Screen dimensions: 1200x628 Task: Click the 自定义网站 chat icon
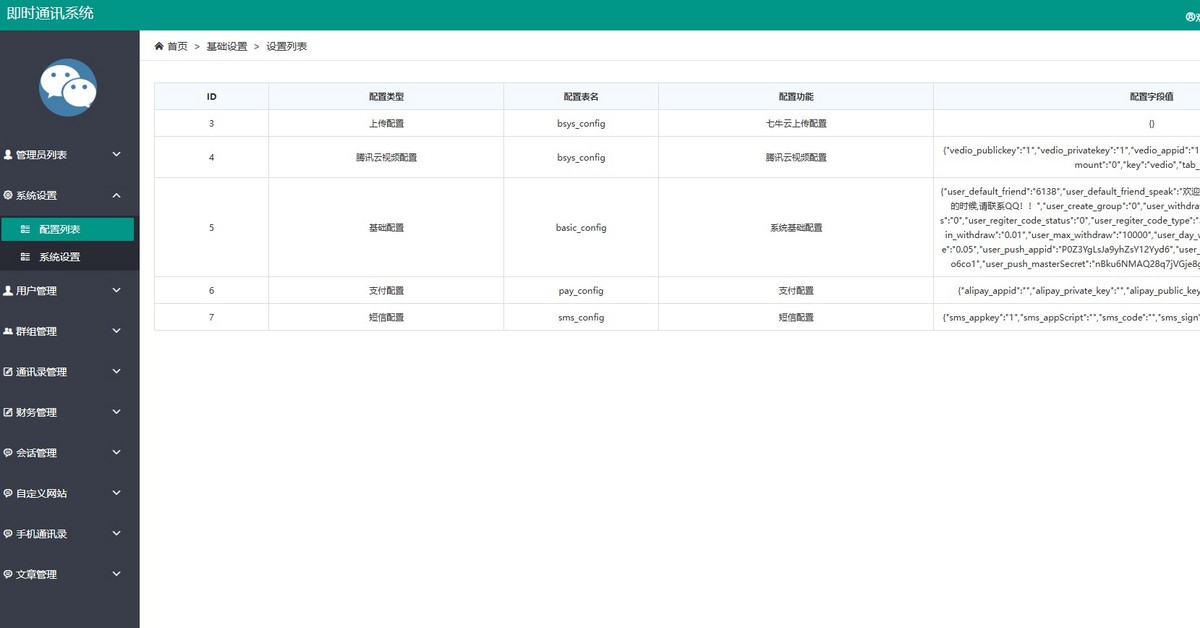point(8,493)
